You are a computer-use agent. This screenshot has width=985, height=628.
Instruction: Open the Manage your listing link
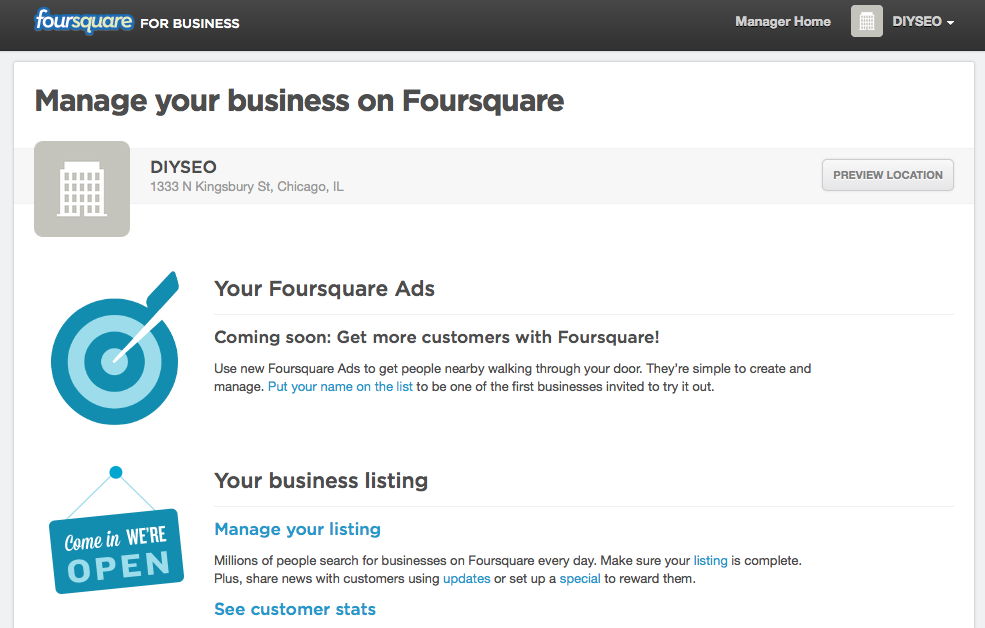(297, 529)
